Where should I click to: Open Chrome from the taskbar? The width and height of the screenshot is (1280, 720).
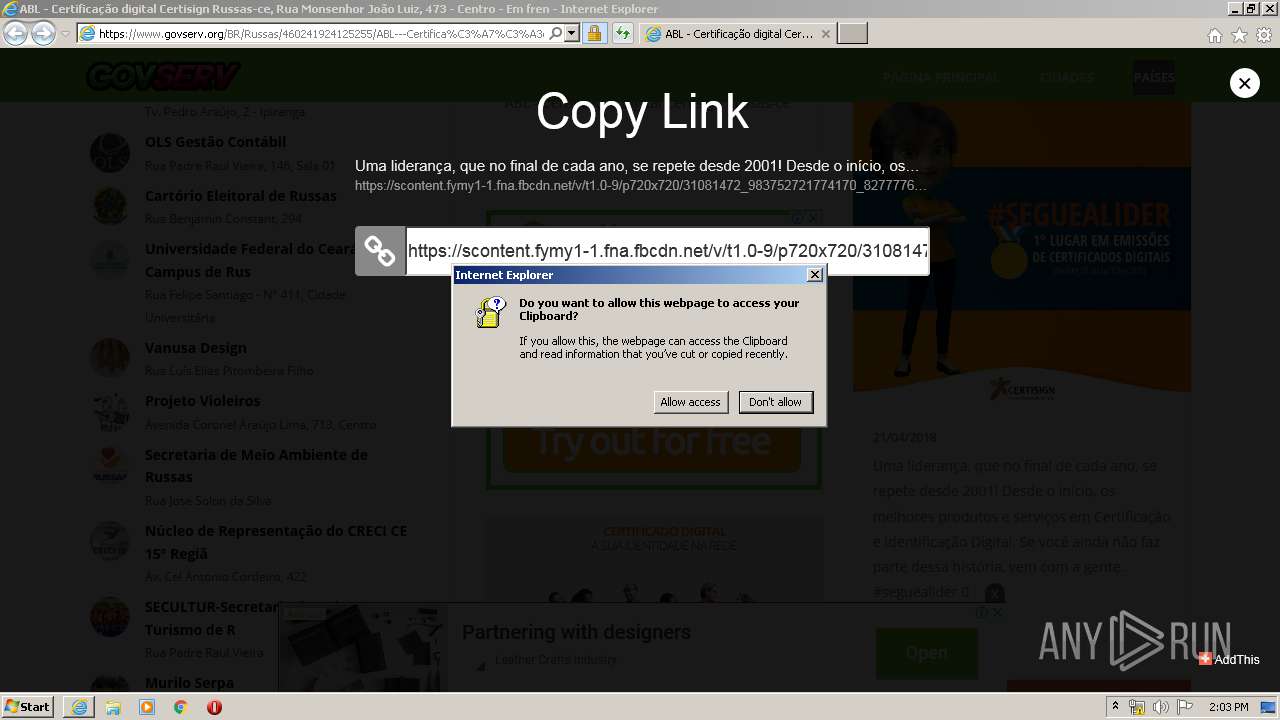180,707
